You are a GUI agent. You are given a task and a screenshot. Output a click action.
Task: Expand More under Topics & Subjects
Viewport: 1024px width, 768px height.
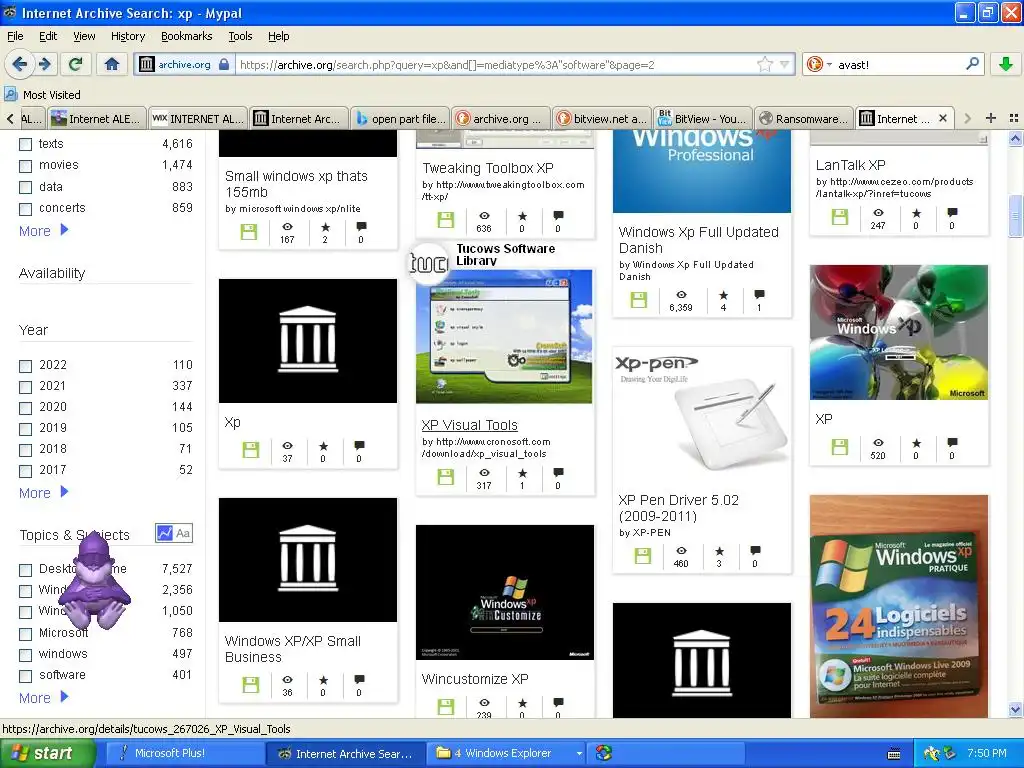[x=44, y=697]
